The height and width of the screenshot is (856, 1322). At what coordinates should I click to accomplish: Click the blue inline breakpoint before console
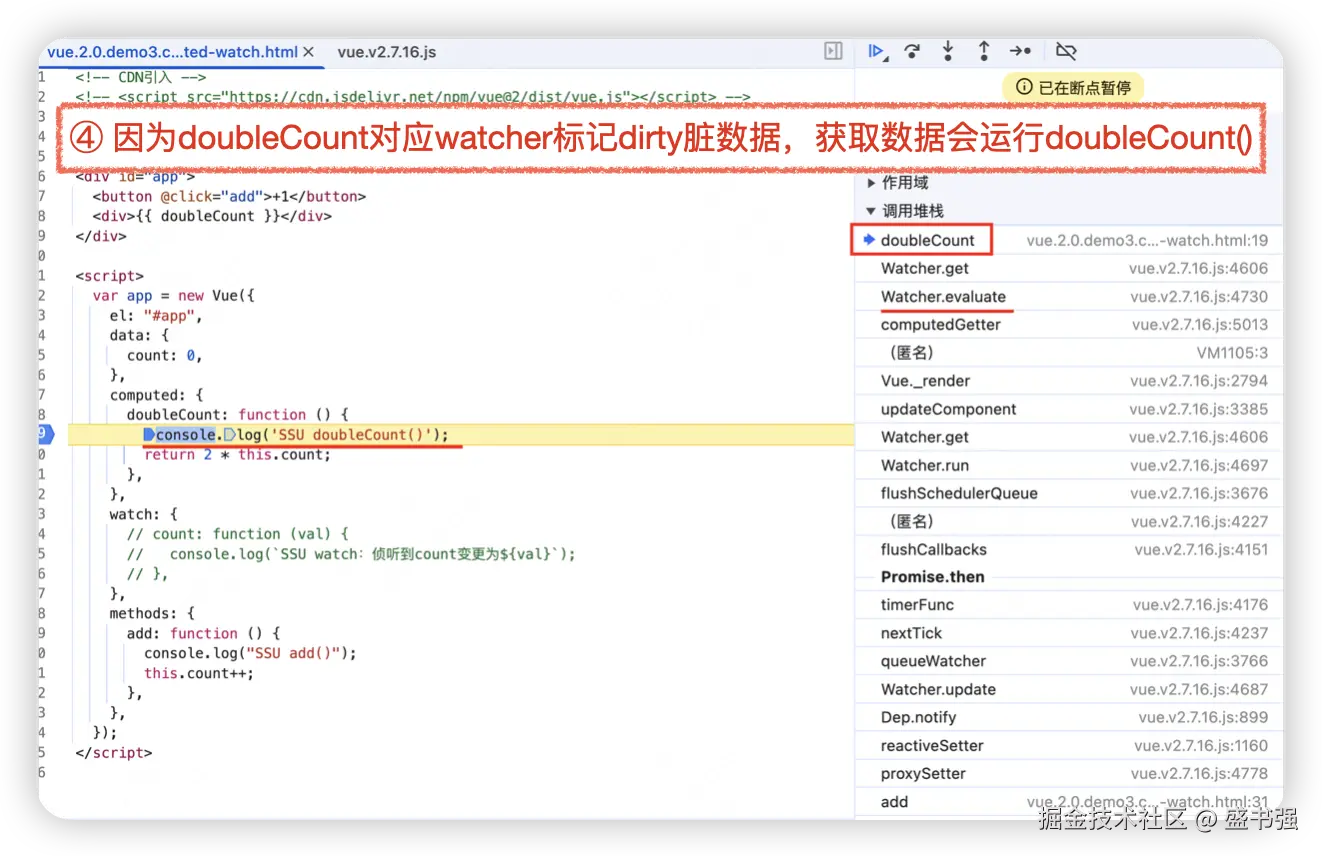[149, 435]
